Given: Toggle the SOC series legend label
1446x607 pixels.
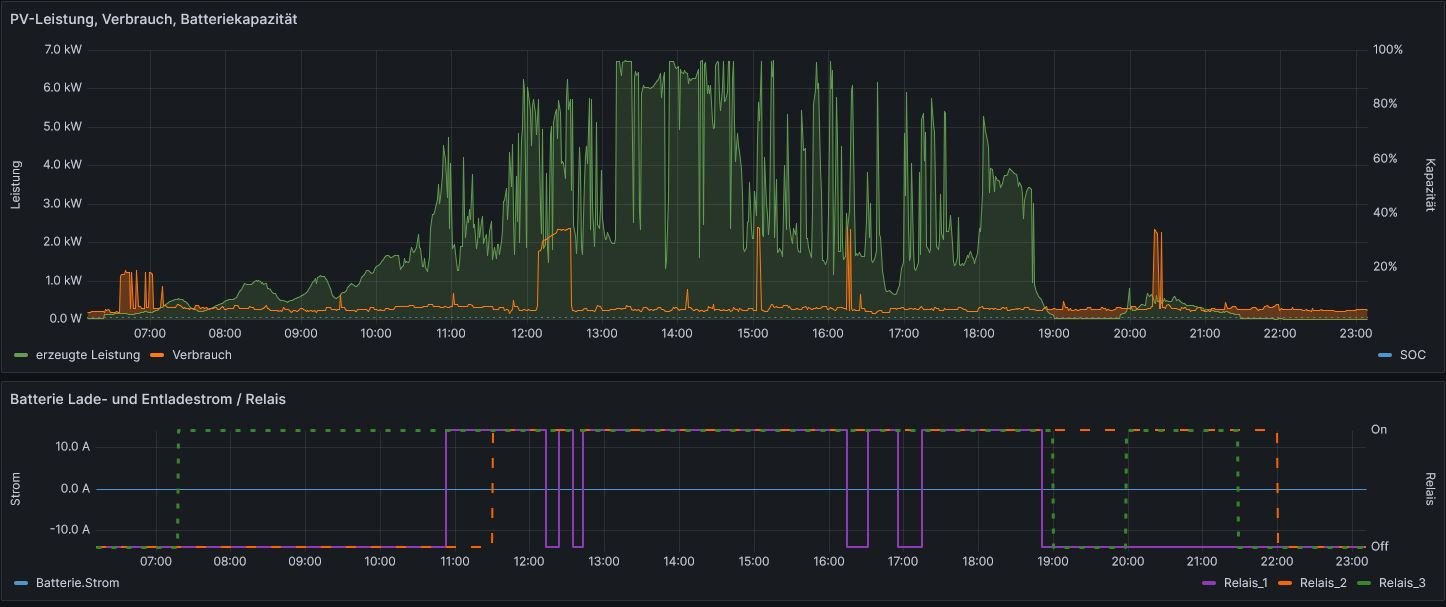Looking at the screenshot, I should click(x=1413, y=355).
